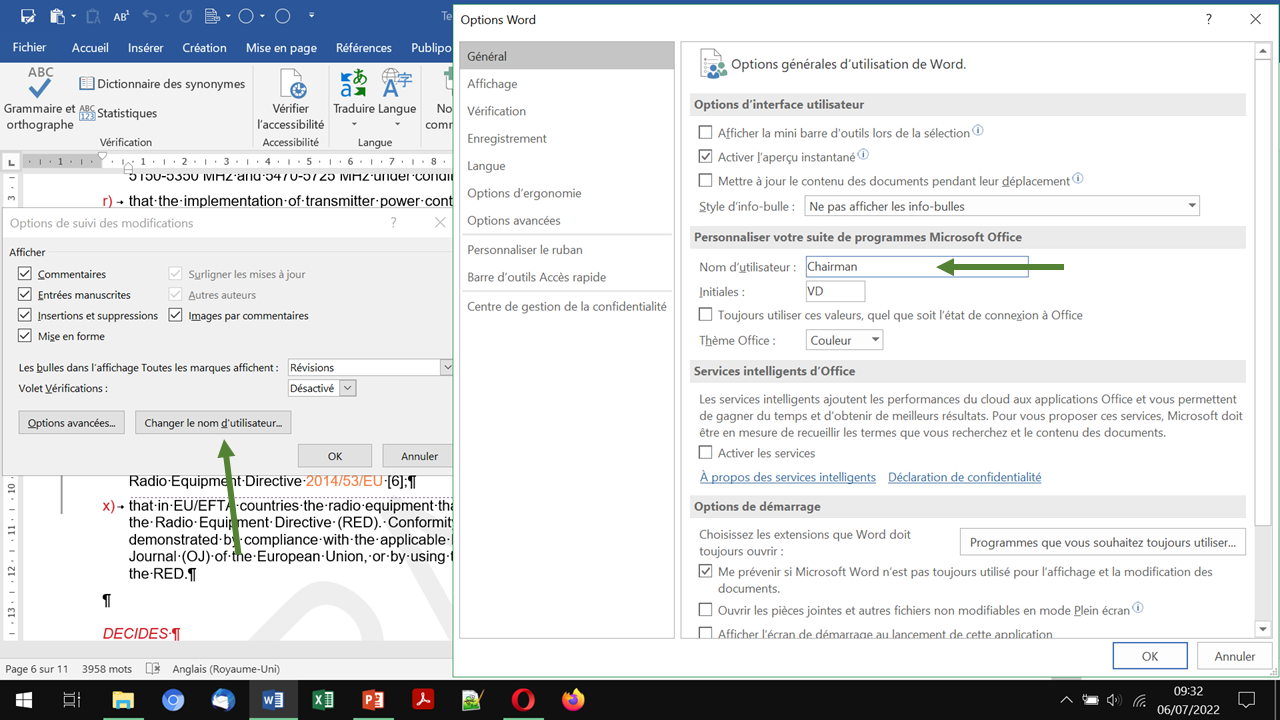Click the Initiales field
1280x720 pixels.
tap(835, 292)
